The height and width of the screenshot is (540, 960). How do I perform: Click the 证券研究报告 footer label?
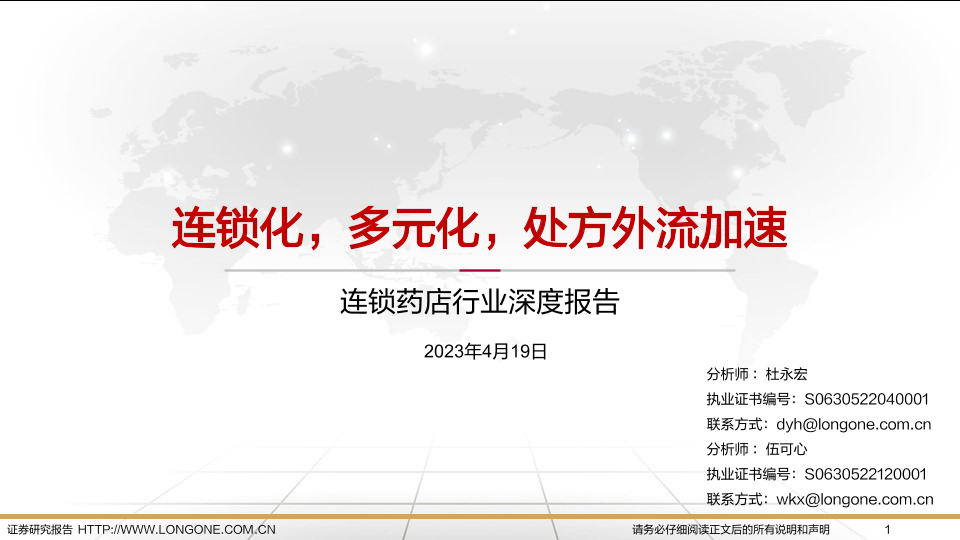tap(40, 529)
